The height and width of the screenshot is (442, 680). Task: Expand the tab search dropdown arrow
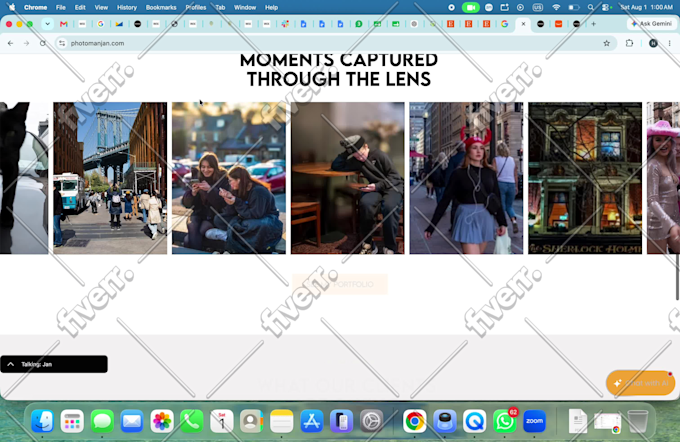click(47, 24)
